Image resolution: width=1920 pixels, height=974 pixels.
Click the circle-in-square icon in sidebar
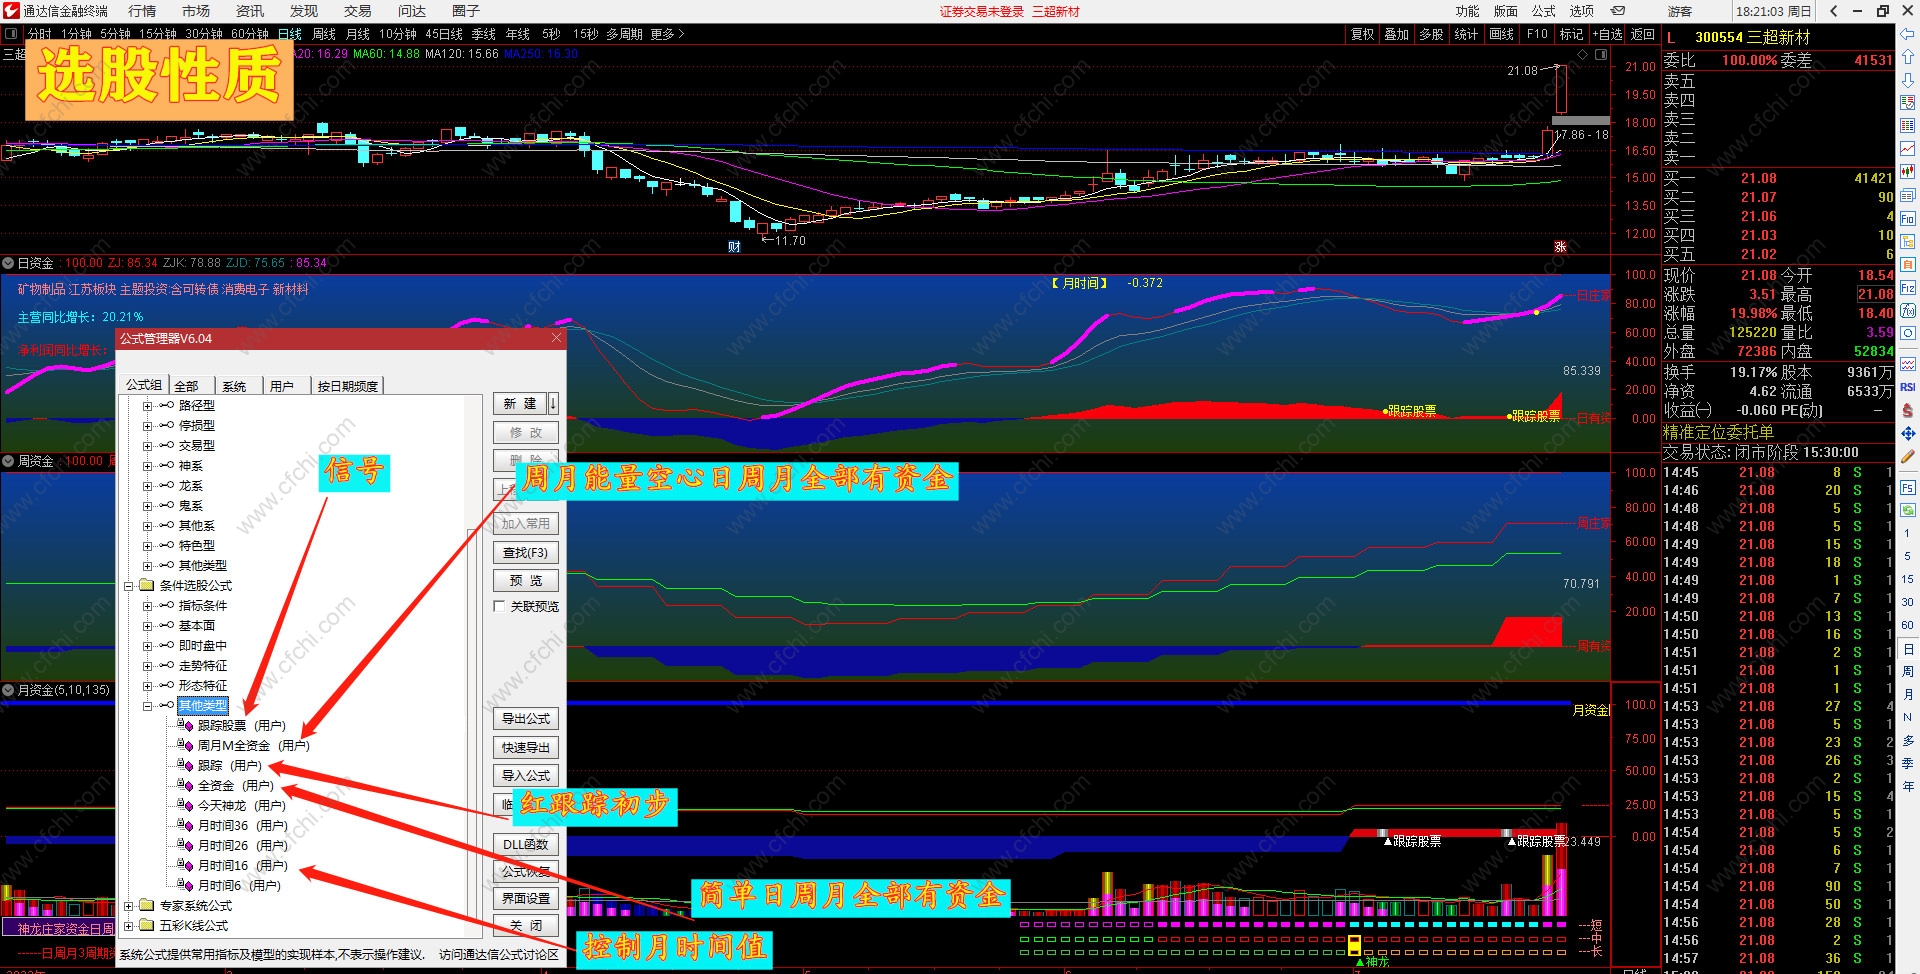click(1908, 333)
